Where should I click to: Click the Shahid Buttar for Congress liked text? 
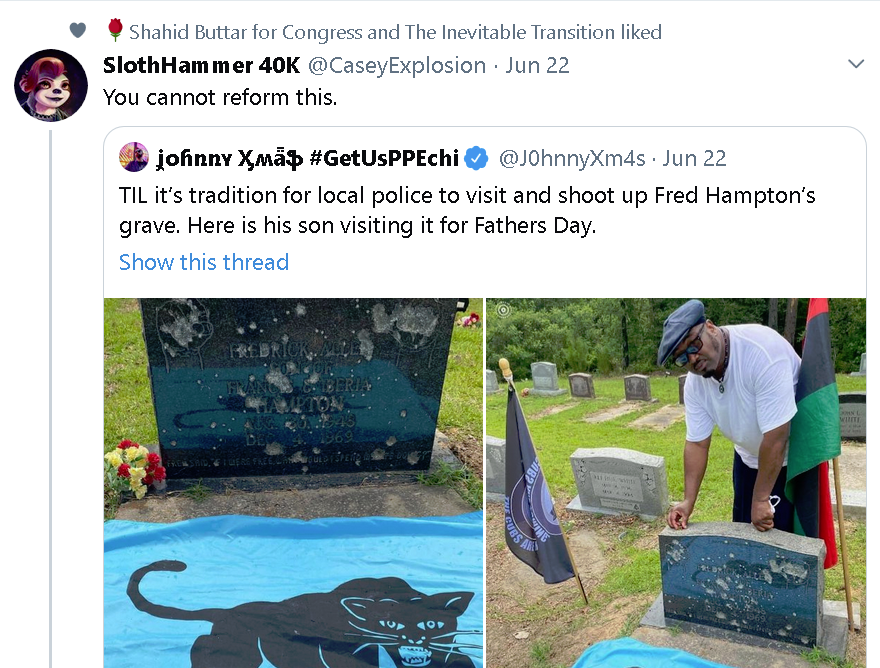[395, 32]
